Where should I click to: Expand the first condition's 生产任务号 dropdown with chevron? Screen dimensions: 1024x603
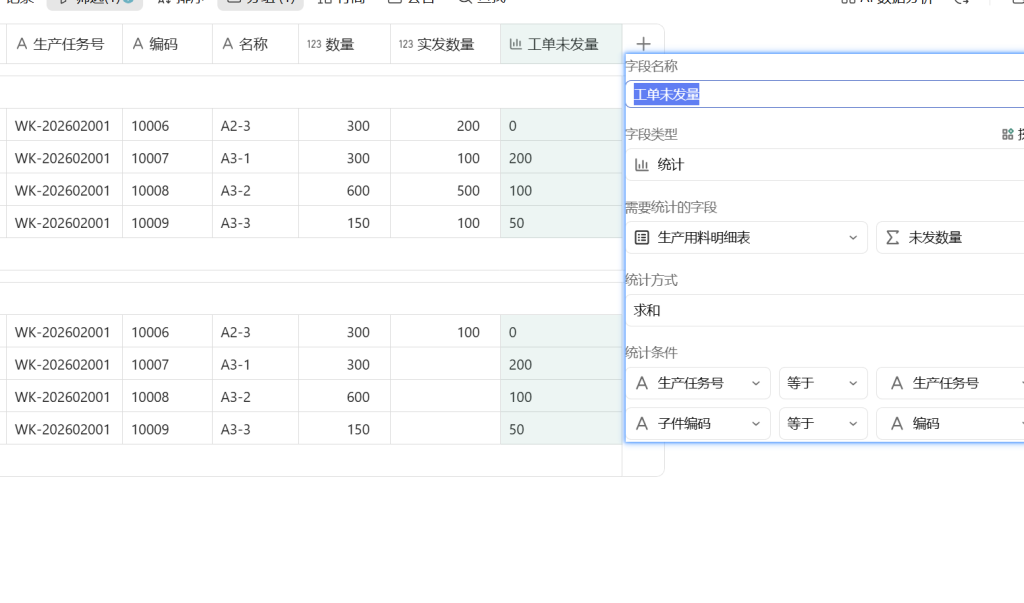click(698, 383)
